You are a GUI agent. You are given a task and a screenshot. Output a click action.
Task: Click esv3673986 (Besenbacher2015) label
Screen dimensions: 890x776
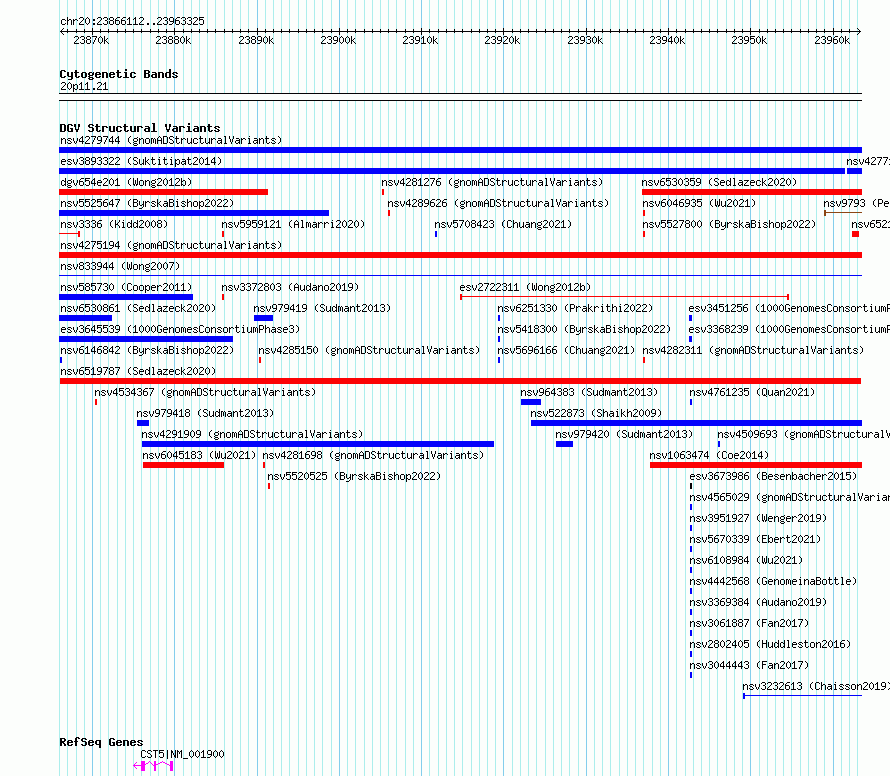pos(773,476)
